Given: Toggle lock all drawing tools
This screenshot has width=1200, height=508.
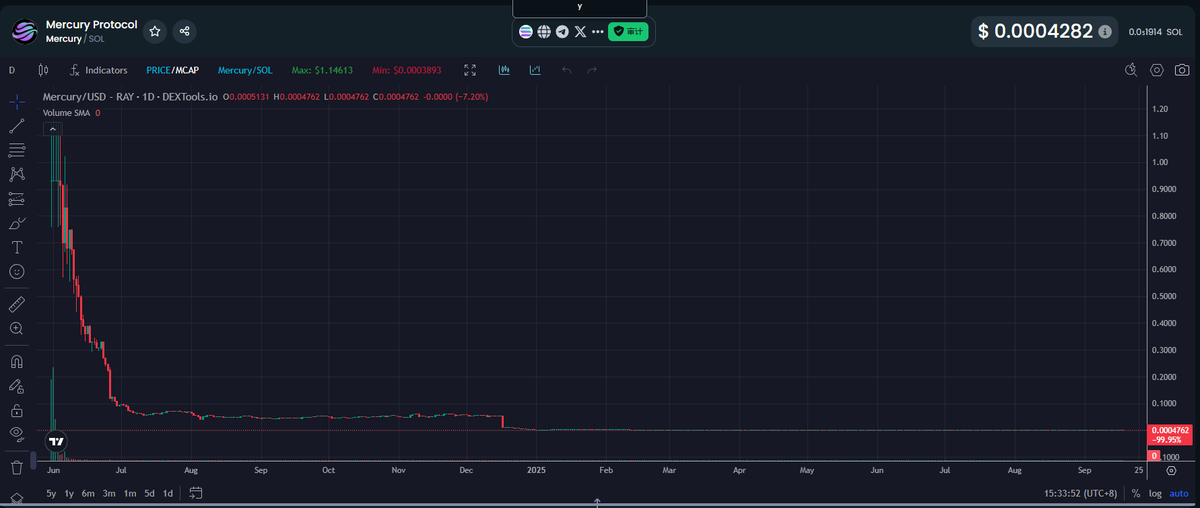Looking at the screenshot, I should point(17,410).
